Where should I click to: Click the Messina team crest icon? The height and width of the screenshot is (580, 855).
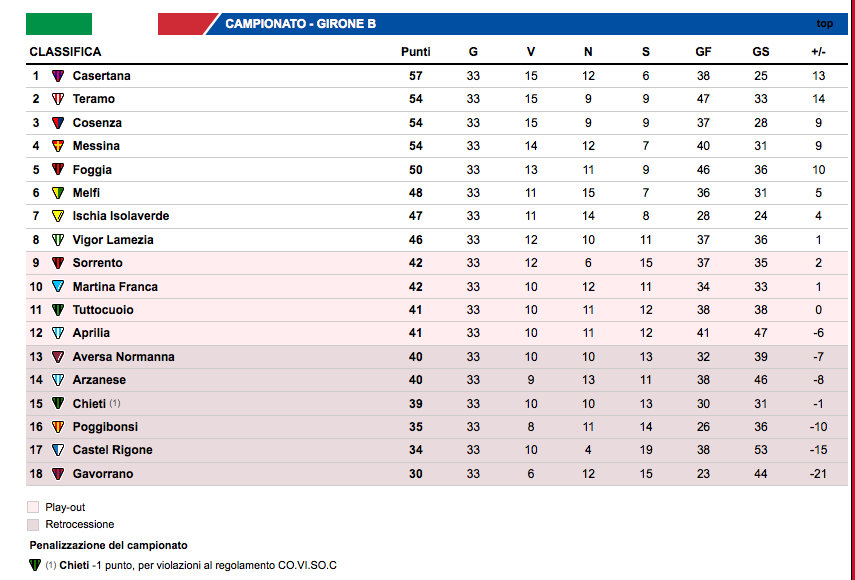(x=58, y=146)
